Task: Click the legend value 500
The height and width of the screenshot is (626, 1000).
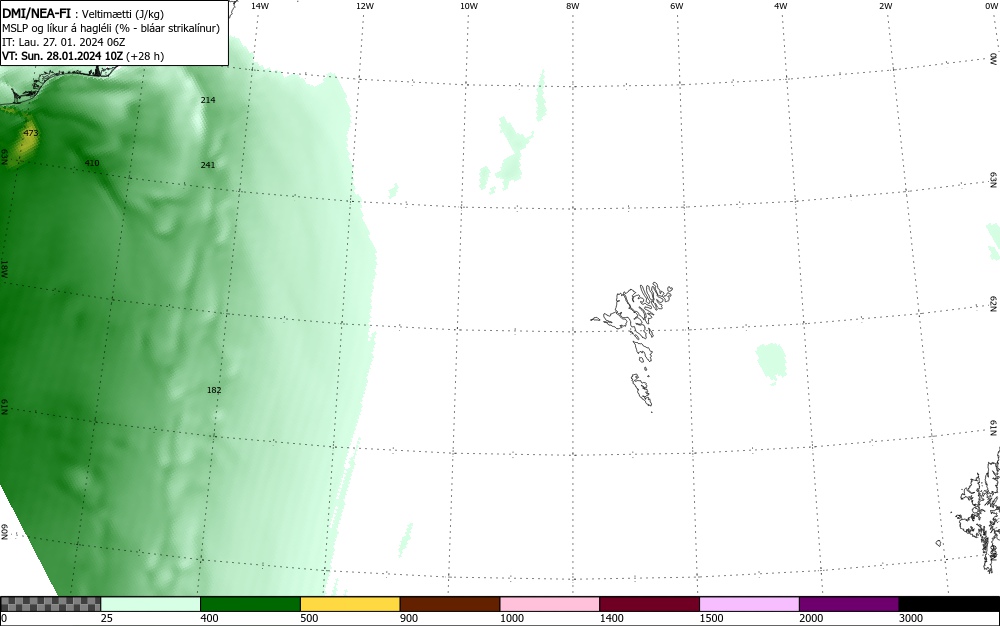Action: pos(309,618)
